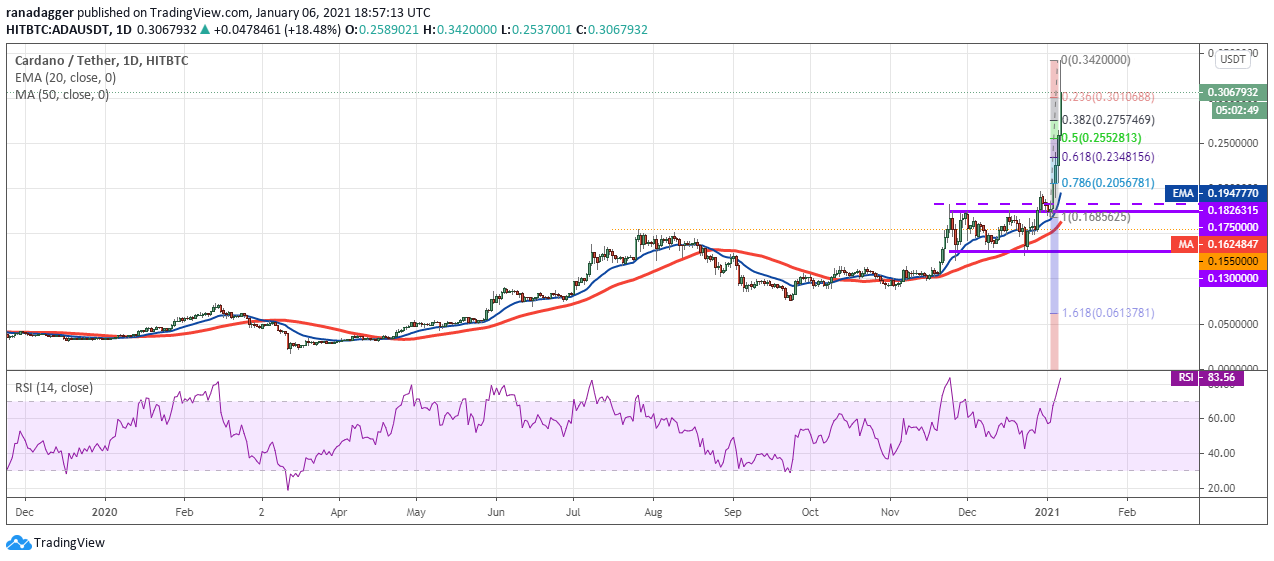Click the Aug label on time axis

click(652, 509)
